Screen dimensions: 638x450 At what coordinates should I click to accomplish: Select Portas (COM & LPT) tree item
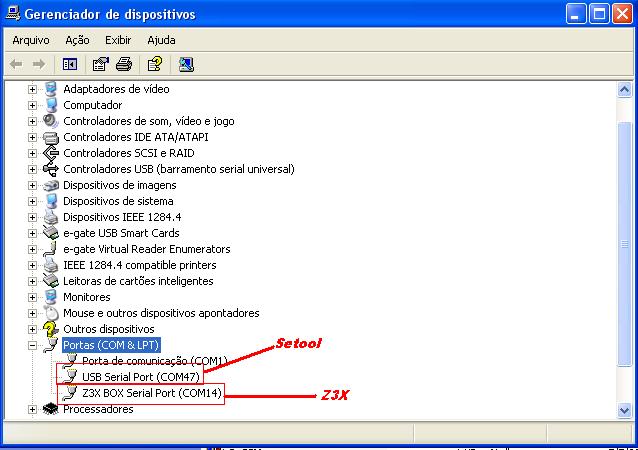click(111, 345)
